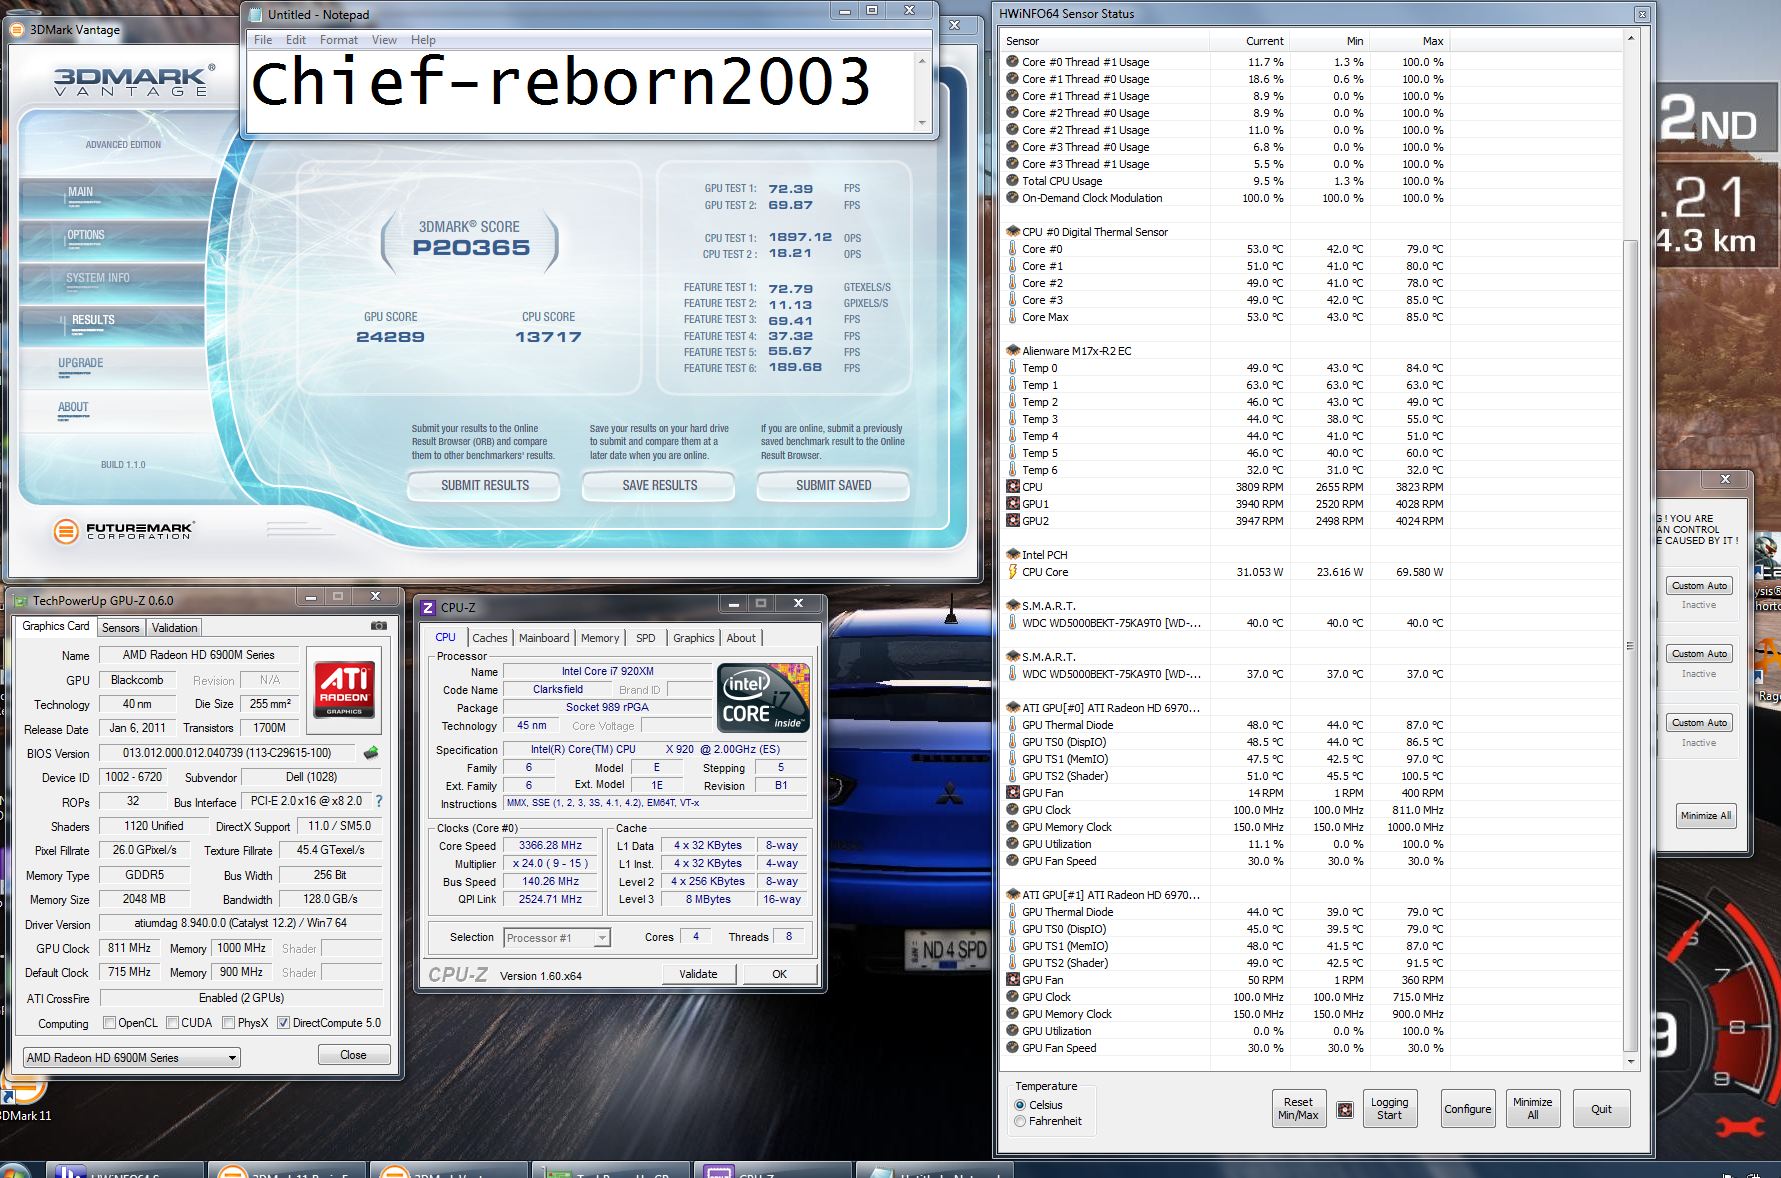Viewport: 1781px width, 1178px height.
Task: Open the Processor #1 selection dropdown
Action: tap(557, 937)
